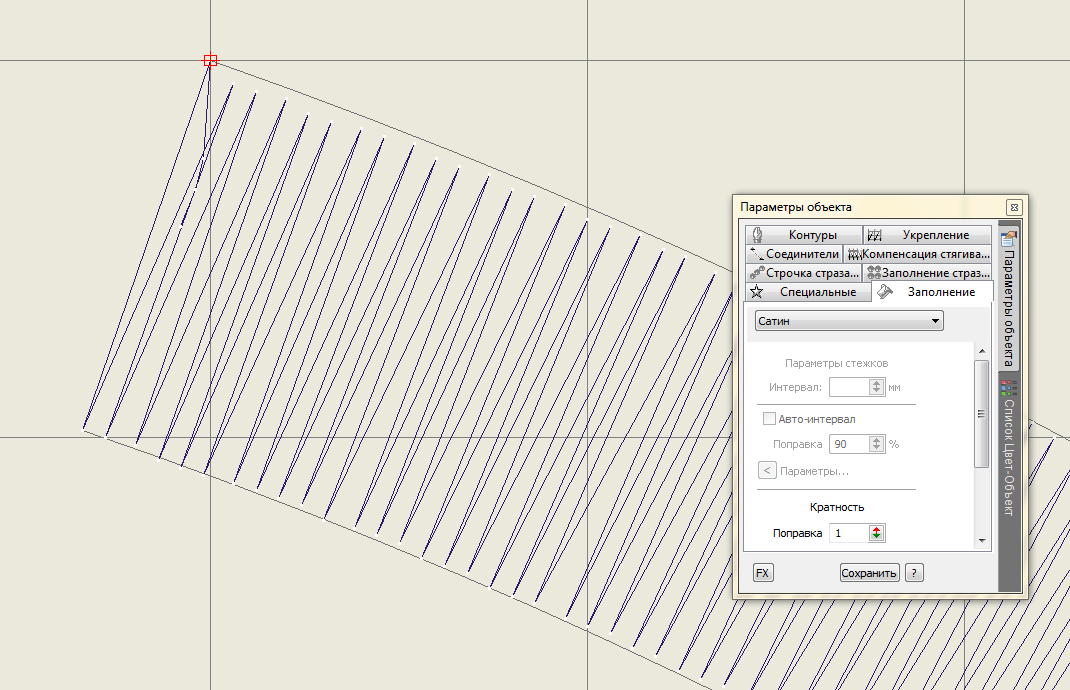Click the Кратность Поправка value field
Viewport: 1070px width, 690px height.
(x=848, y=533)
